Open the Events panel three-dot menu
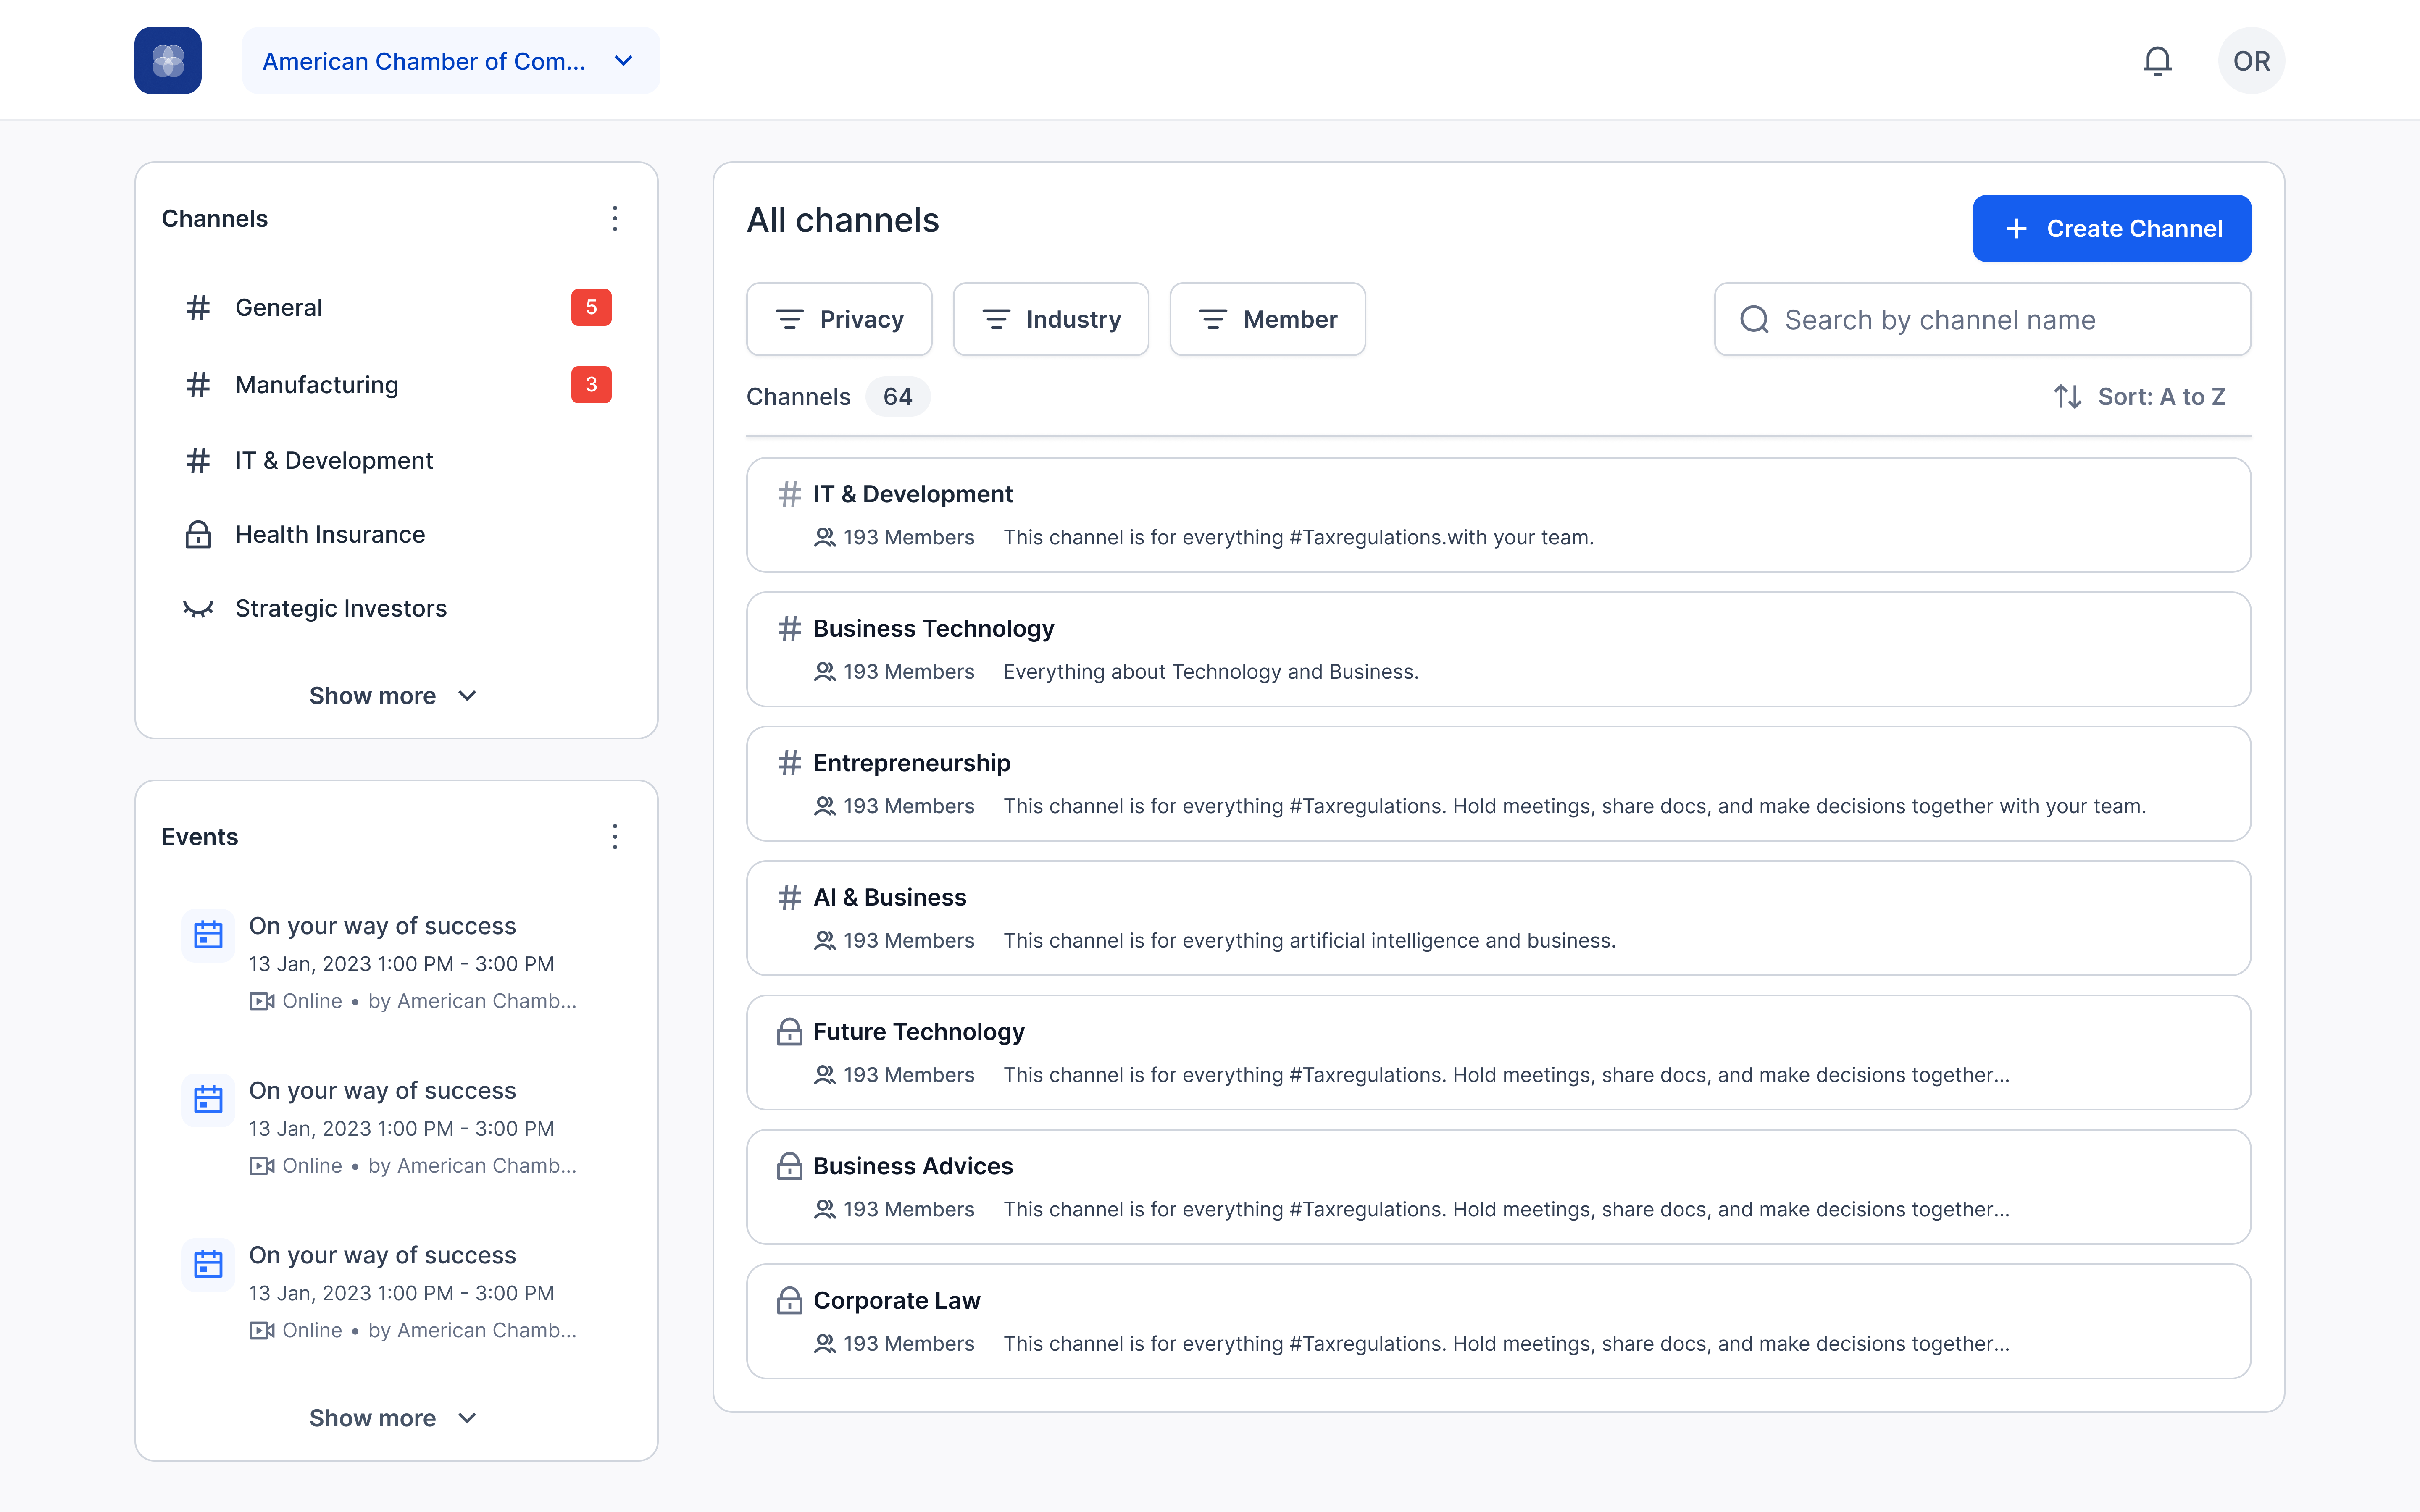The width and height of the screenshot is (2420, 1512). pos(615,837)
